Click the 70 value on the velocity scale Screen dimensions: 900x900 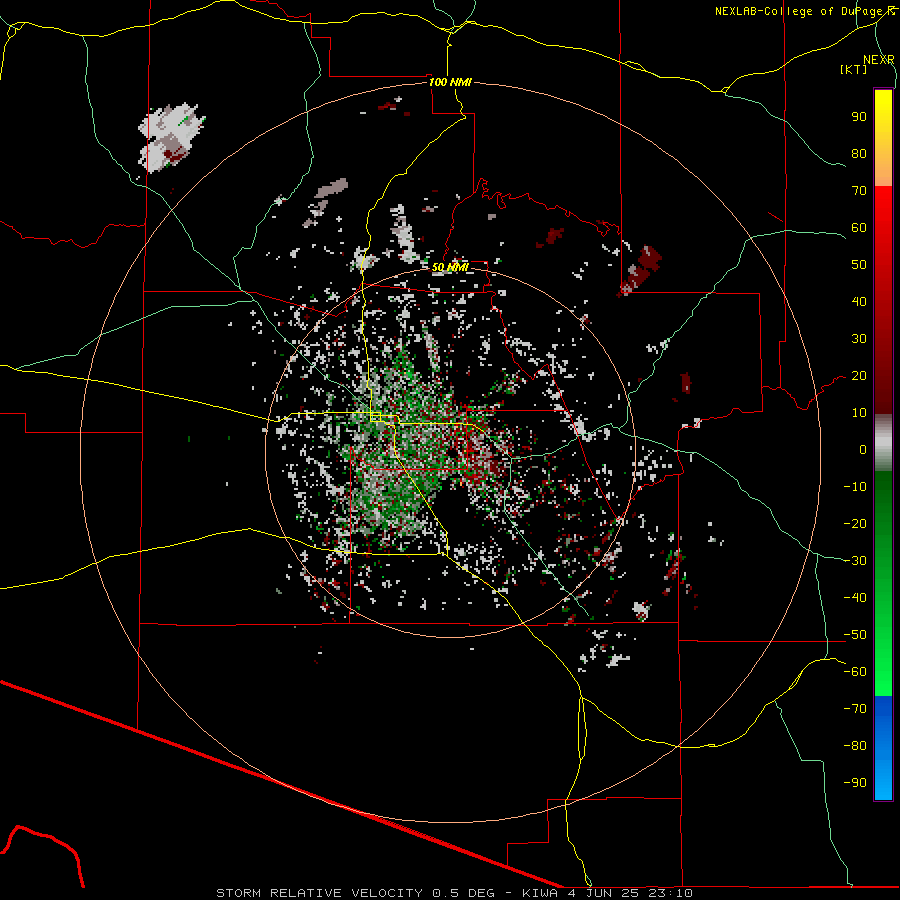(859, 191)
